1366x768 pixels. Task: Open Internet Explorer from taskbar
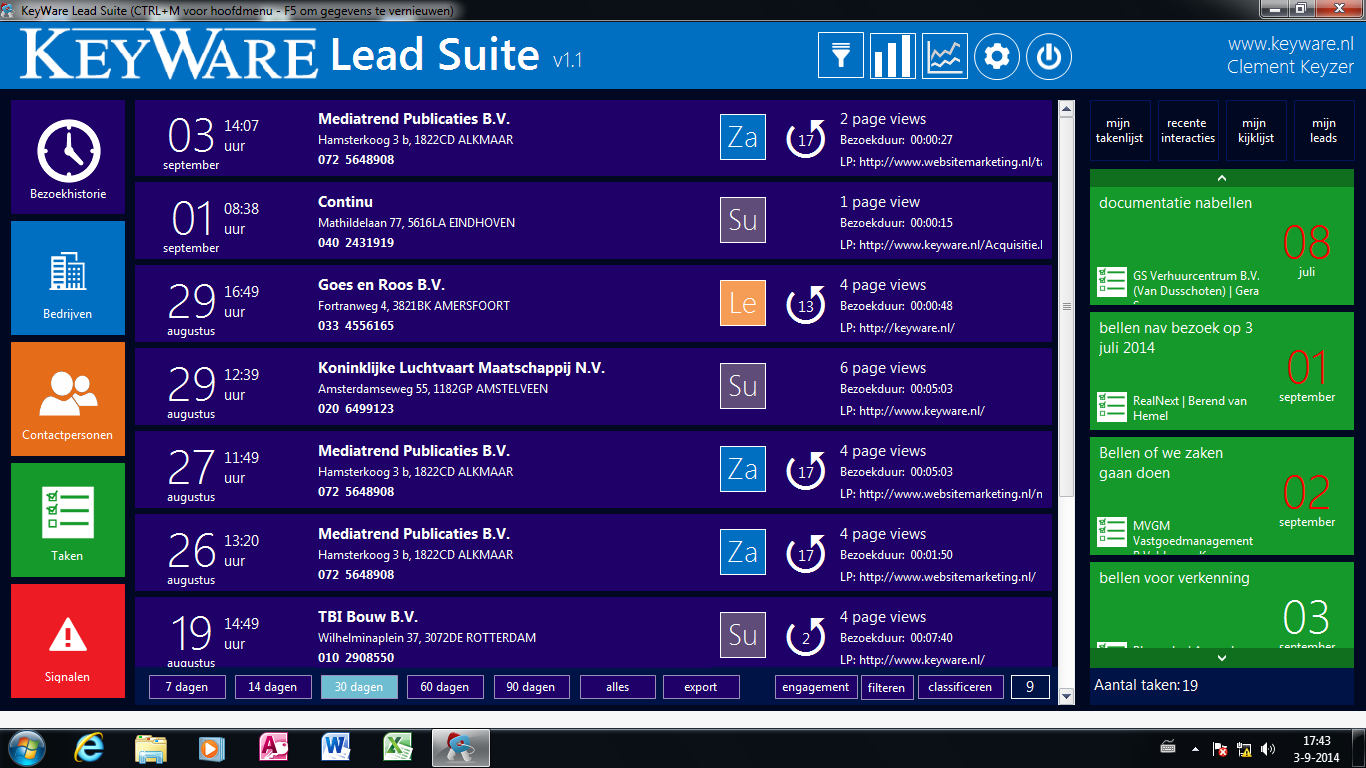(89, 747)
